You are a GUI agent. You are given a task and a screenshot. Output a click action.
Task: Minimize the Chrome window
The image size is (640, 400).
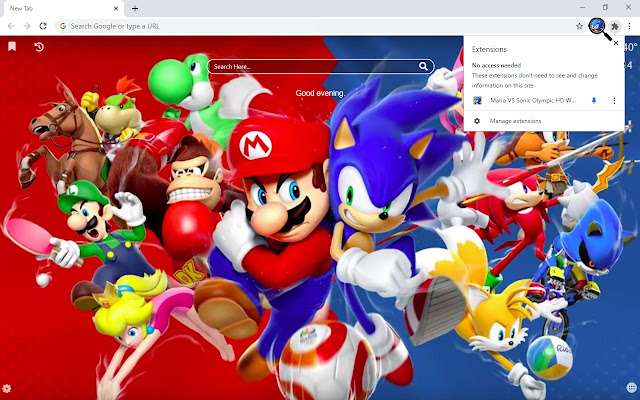[582, 7]
